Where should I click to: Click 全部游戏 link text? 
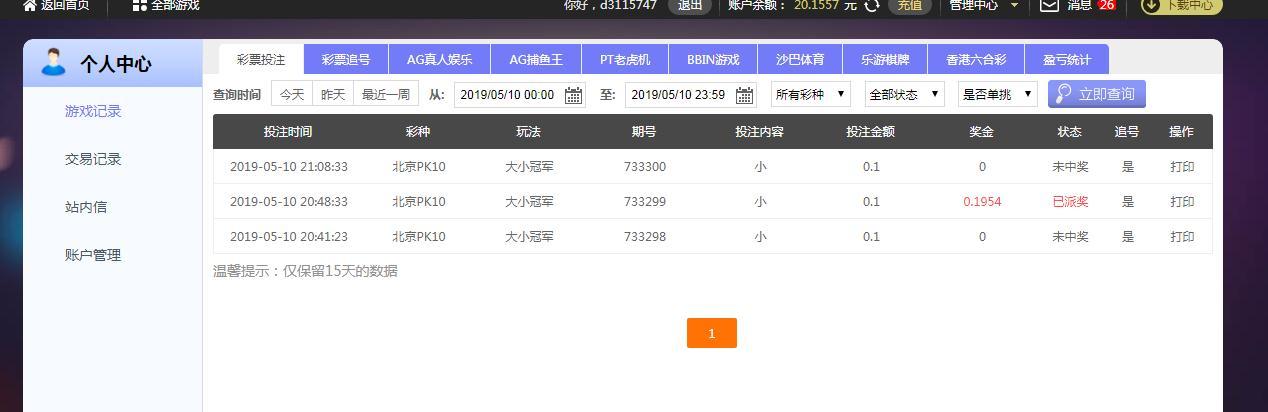[x=175, y=5]
